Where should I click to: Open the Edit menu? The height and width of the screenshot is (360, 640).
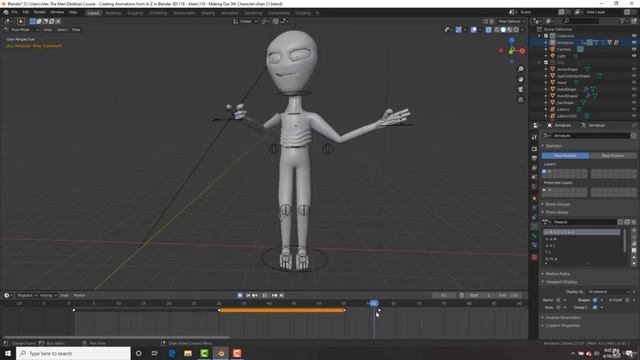pos(26,13)
